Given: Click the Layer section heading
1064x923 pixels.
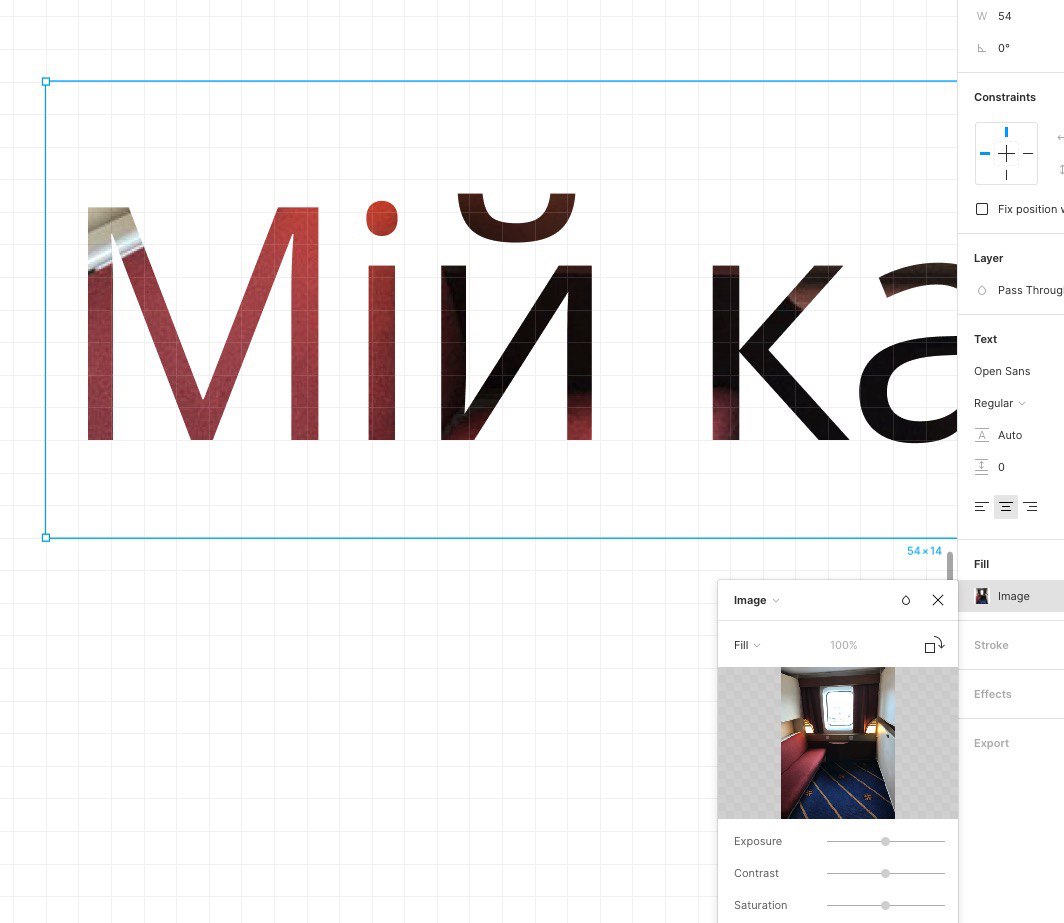Looking at the screenshot, I should tap(988, 259).
